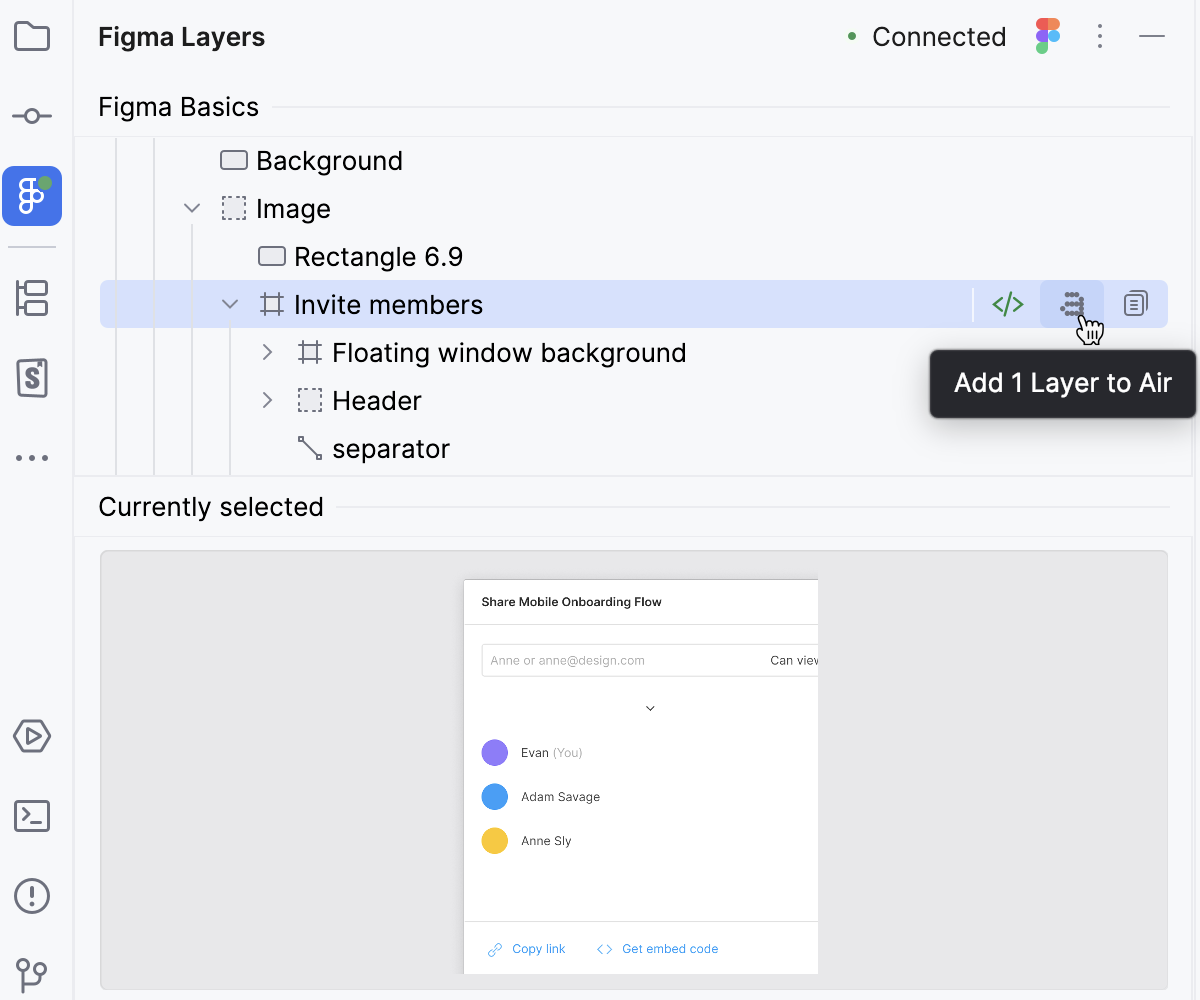Screen dimensions: 1200x1000
Task: Select the Figma Layers sidebar icon
Action: point(32,196)
